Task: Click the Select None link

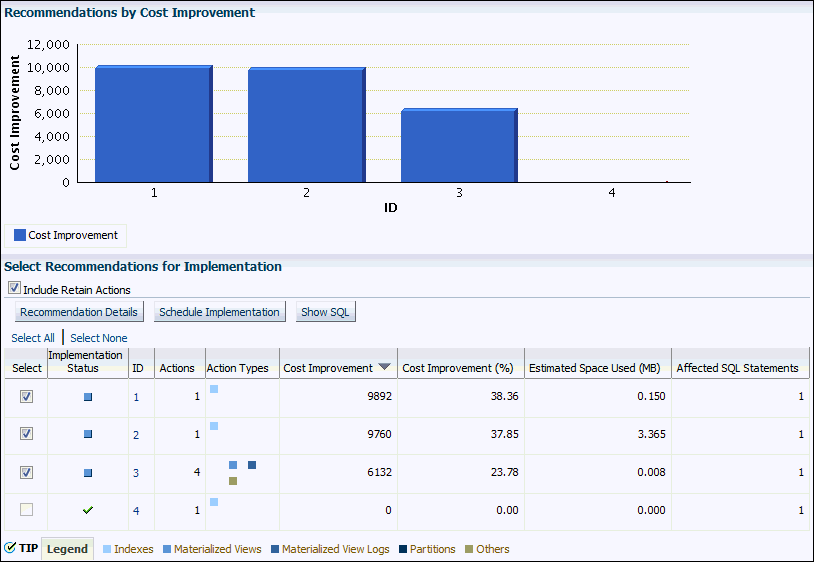Action: [99, 338]
